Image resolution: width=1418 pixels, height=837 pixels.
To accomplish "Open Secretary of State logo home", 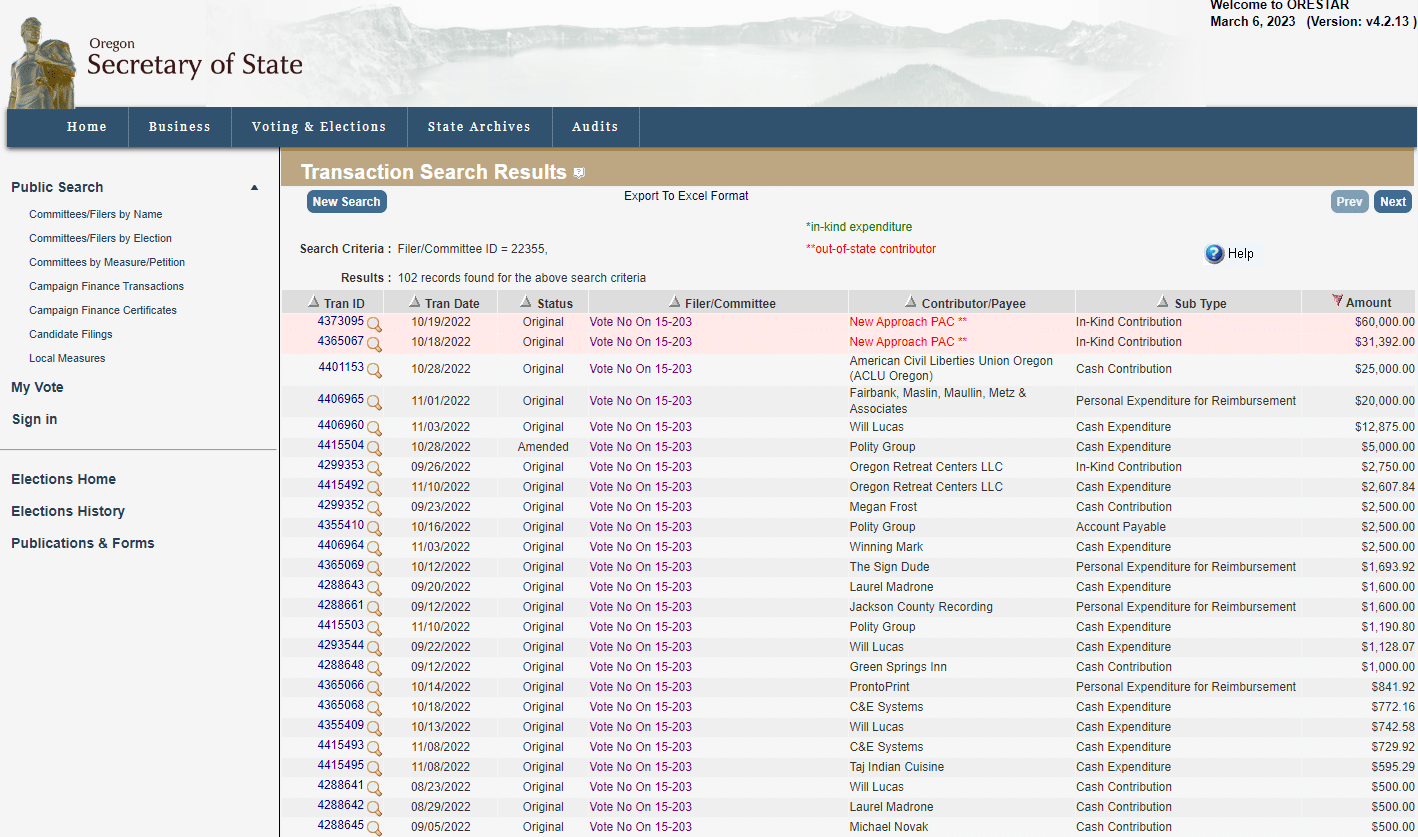I will pos(156,60).
